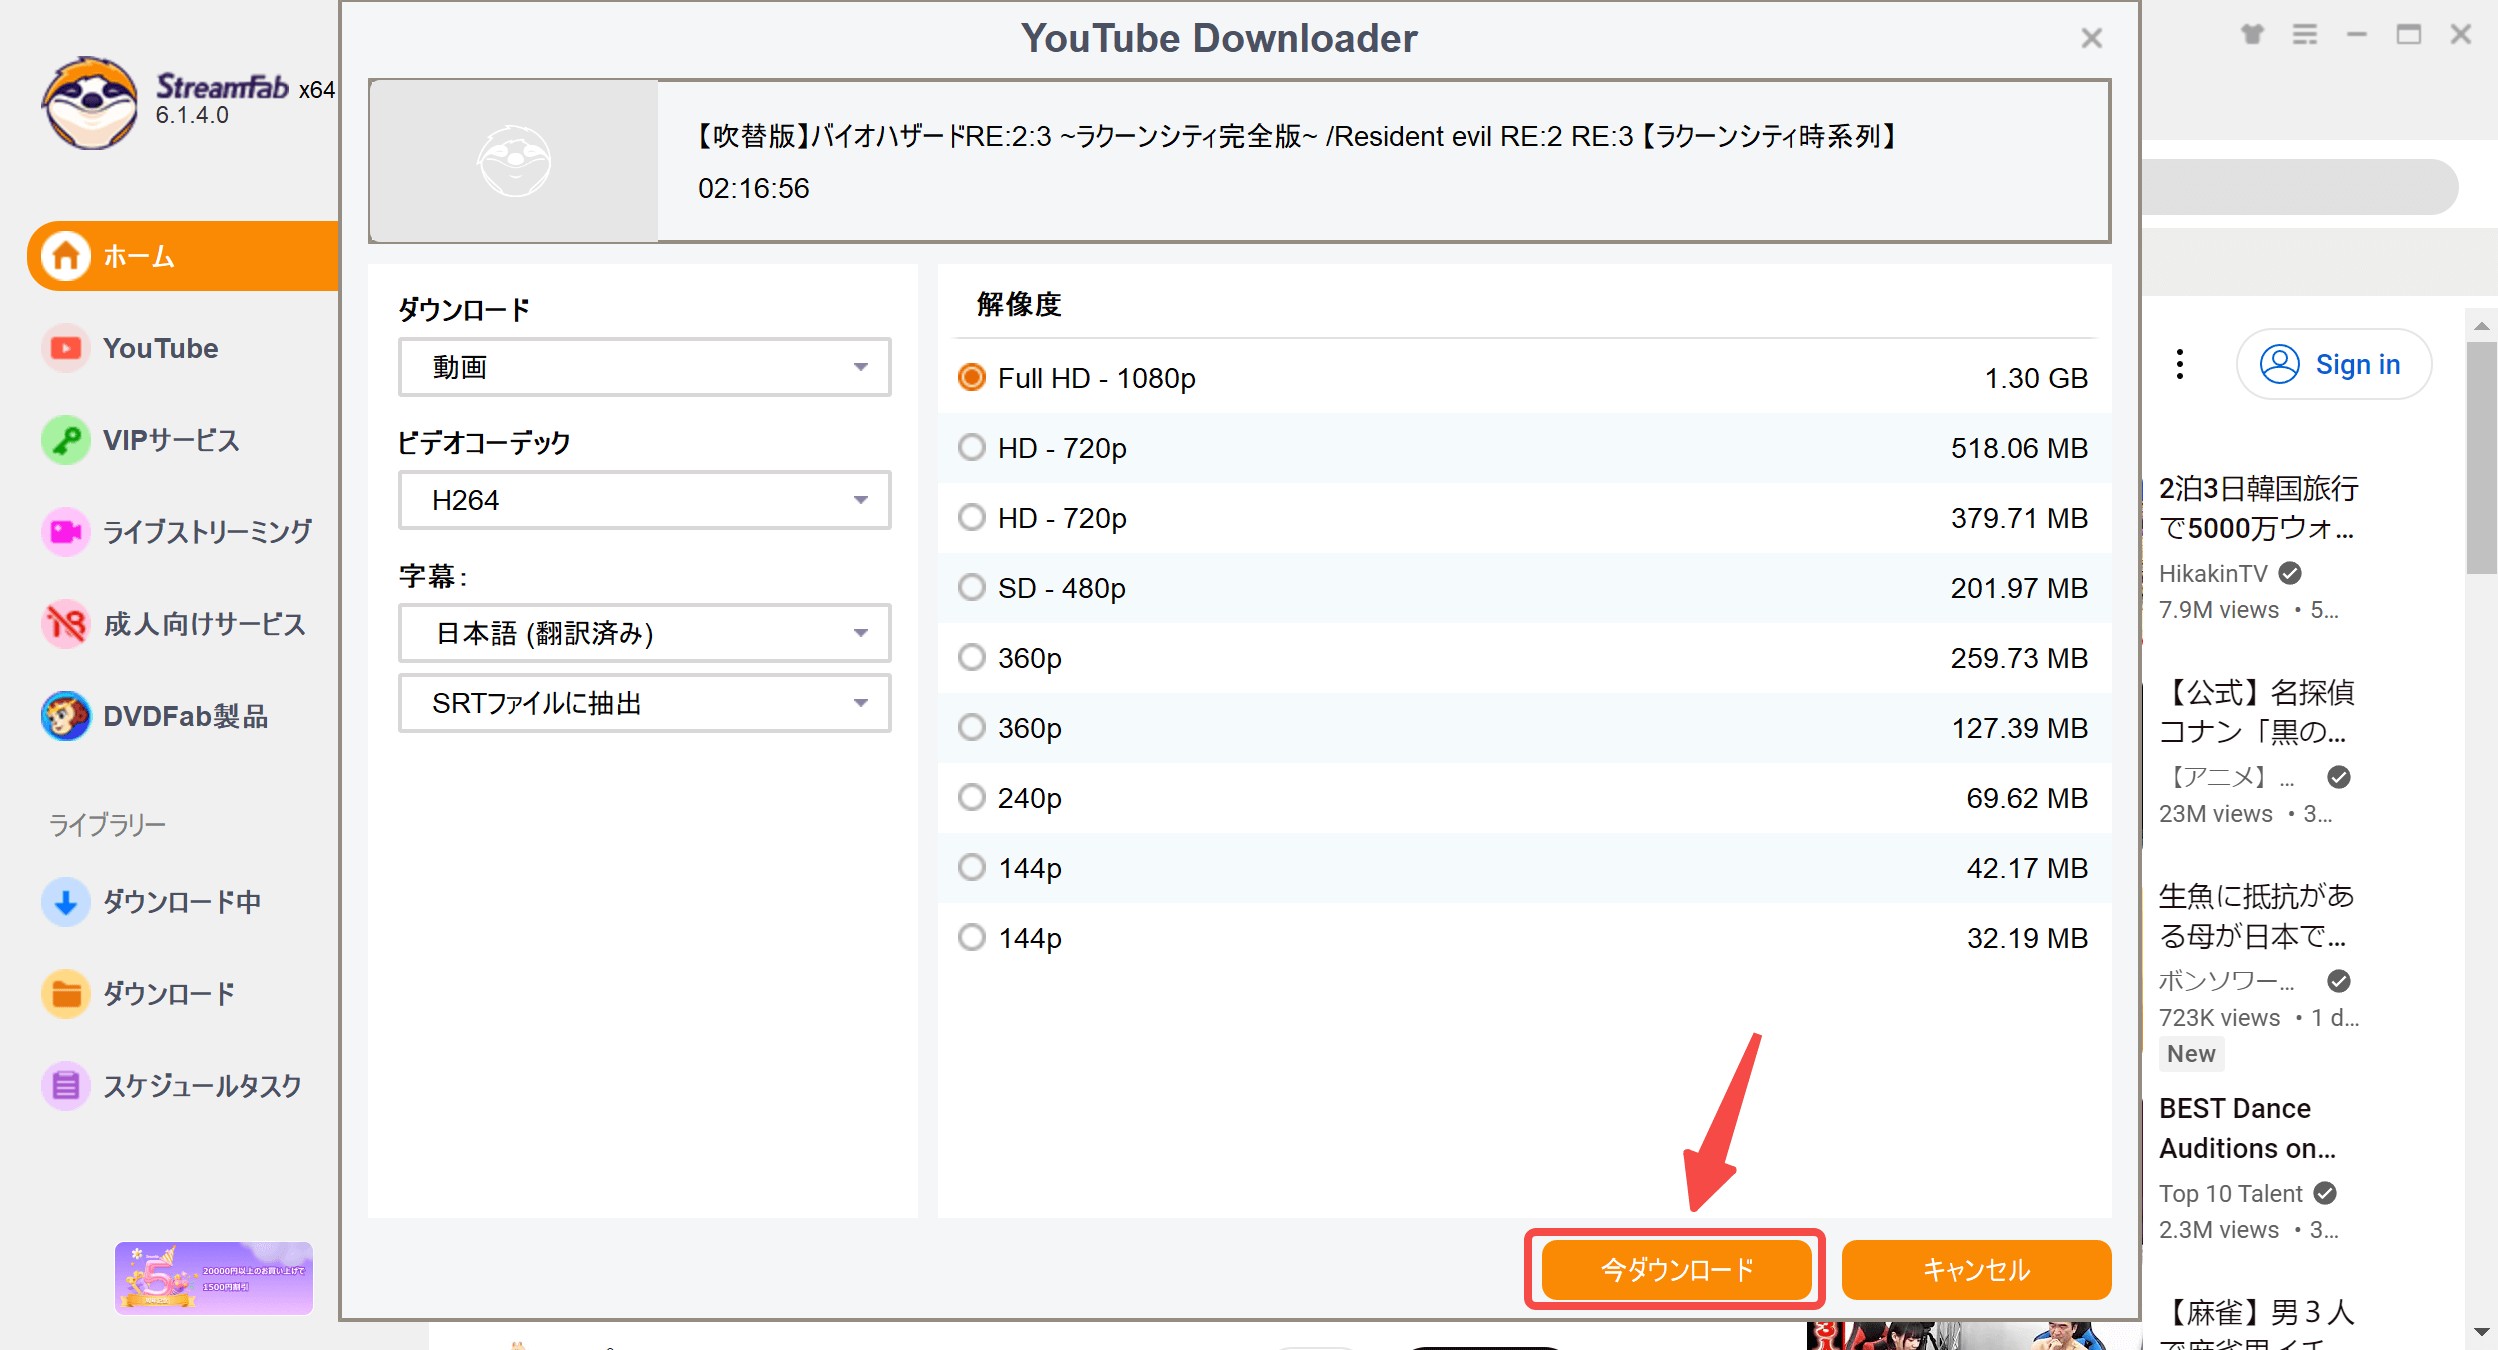
Task: Click the scrollbar up arrow
Action: (x=2481, y=327)
